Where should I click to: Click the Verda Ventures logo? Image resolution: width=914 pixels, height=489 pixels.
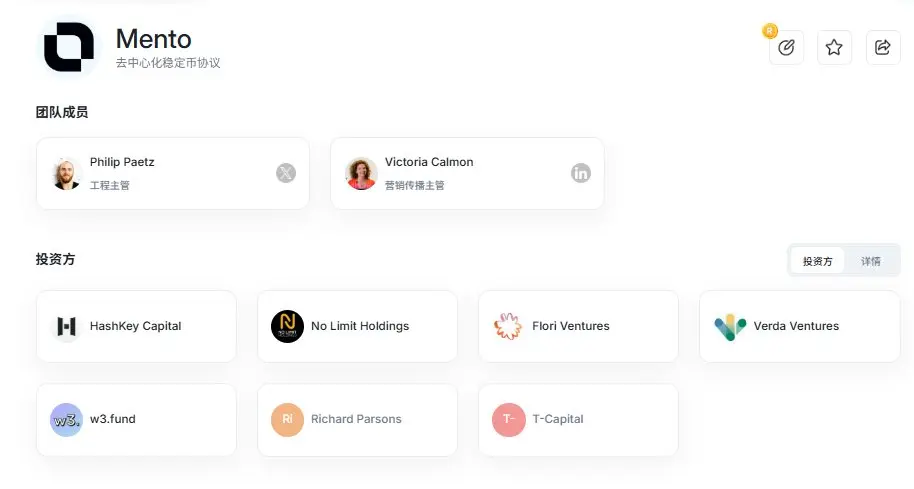[x=730, y=327]
